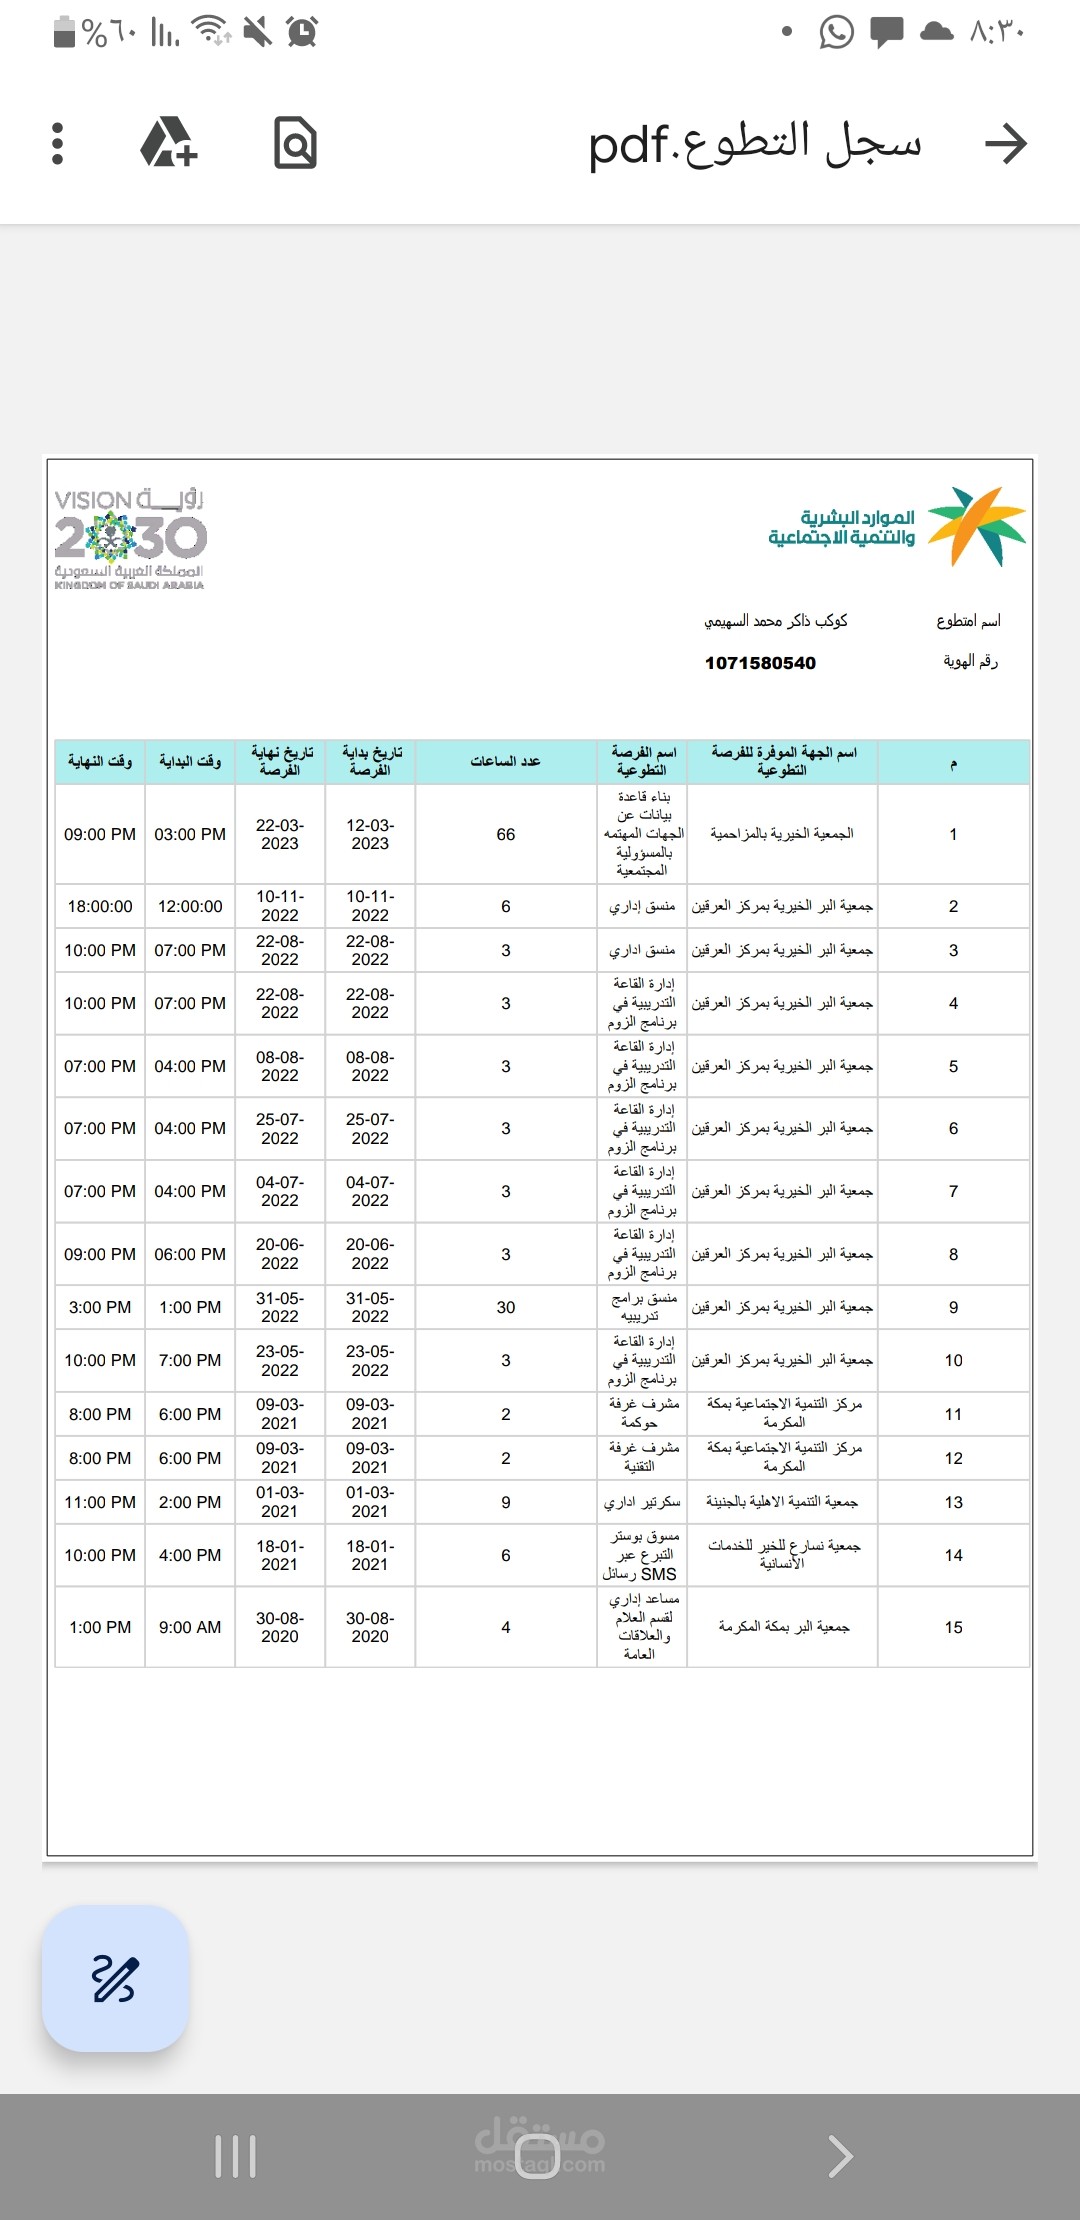Tap the back arrow beside the title

pos(1005,144)
